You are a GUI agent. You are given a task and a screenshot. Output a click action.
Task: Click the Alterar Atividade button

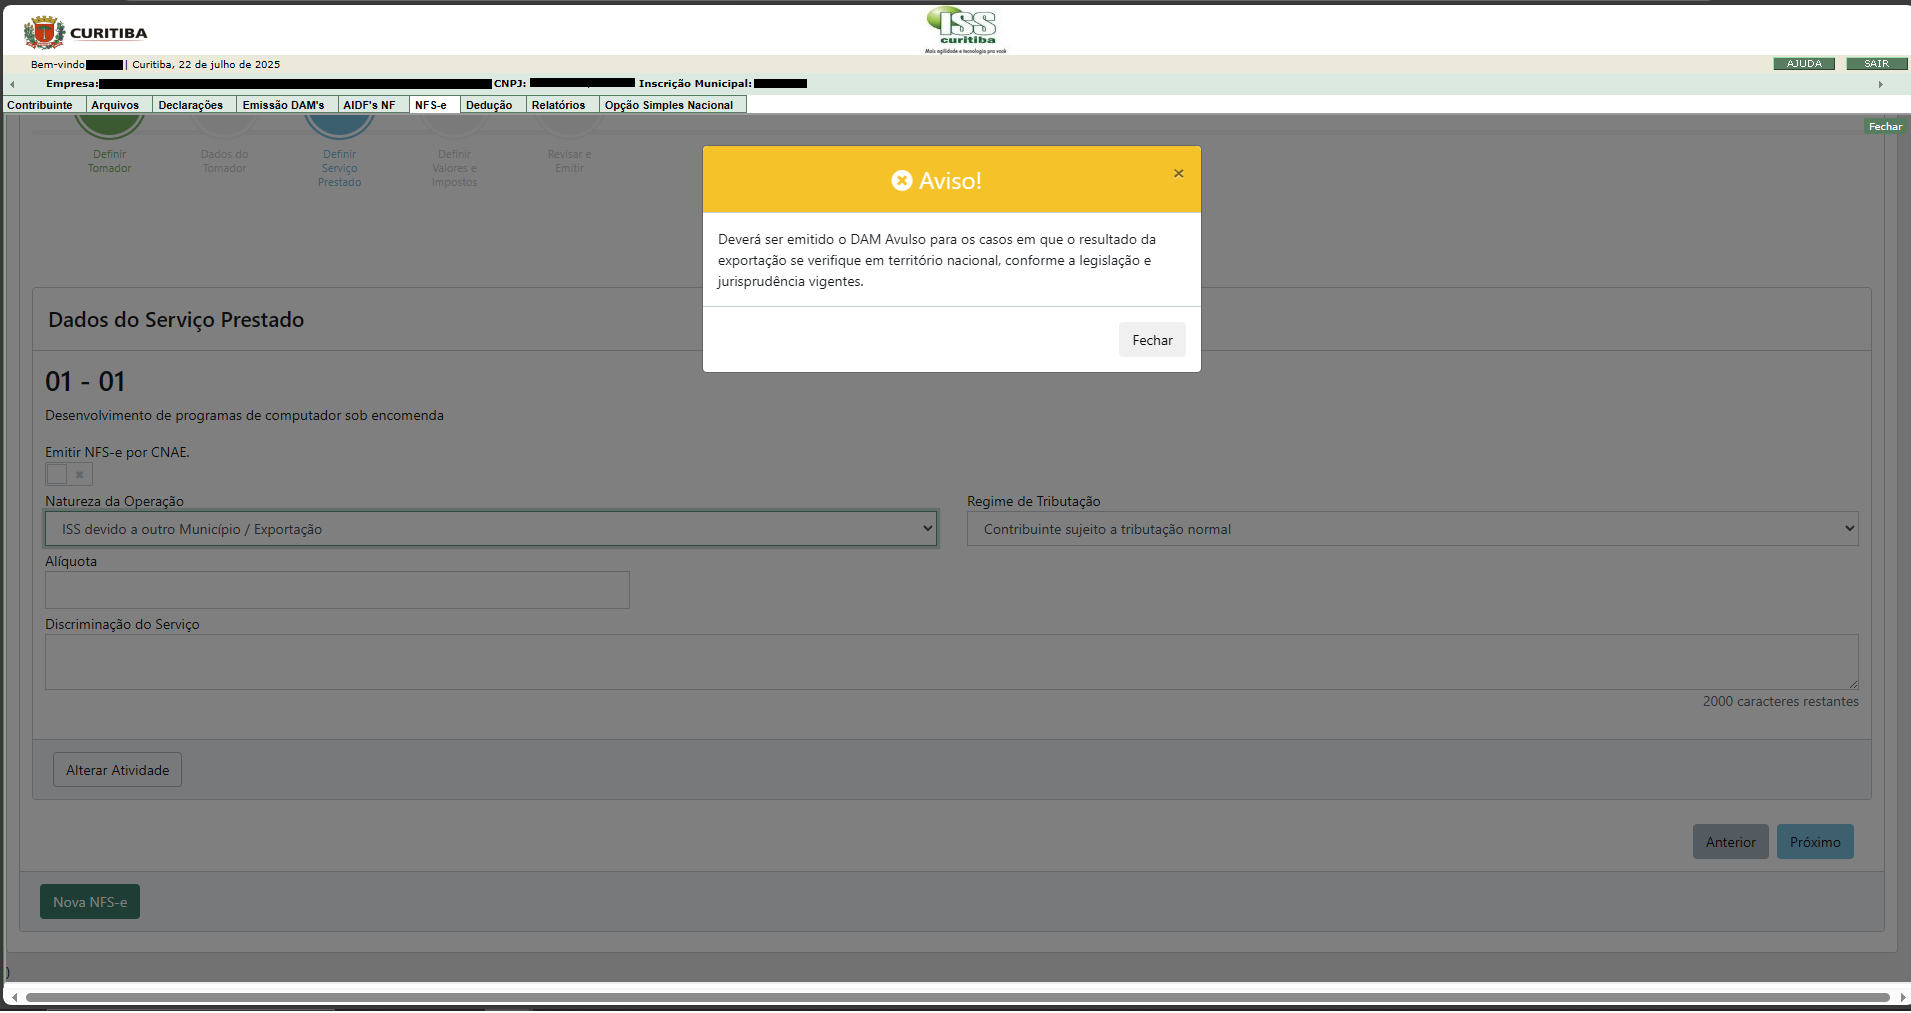click(x=117, y=770)
